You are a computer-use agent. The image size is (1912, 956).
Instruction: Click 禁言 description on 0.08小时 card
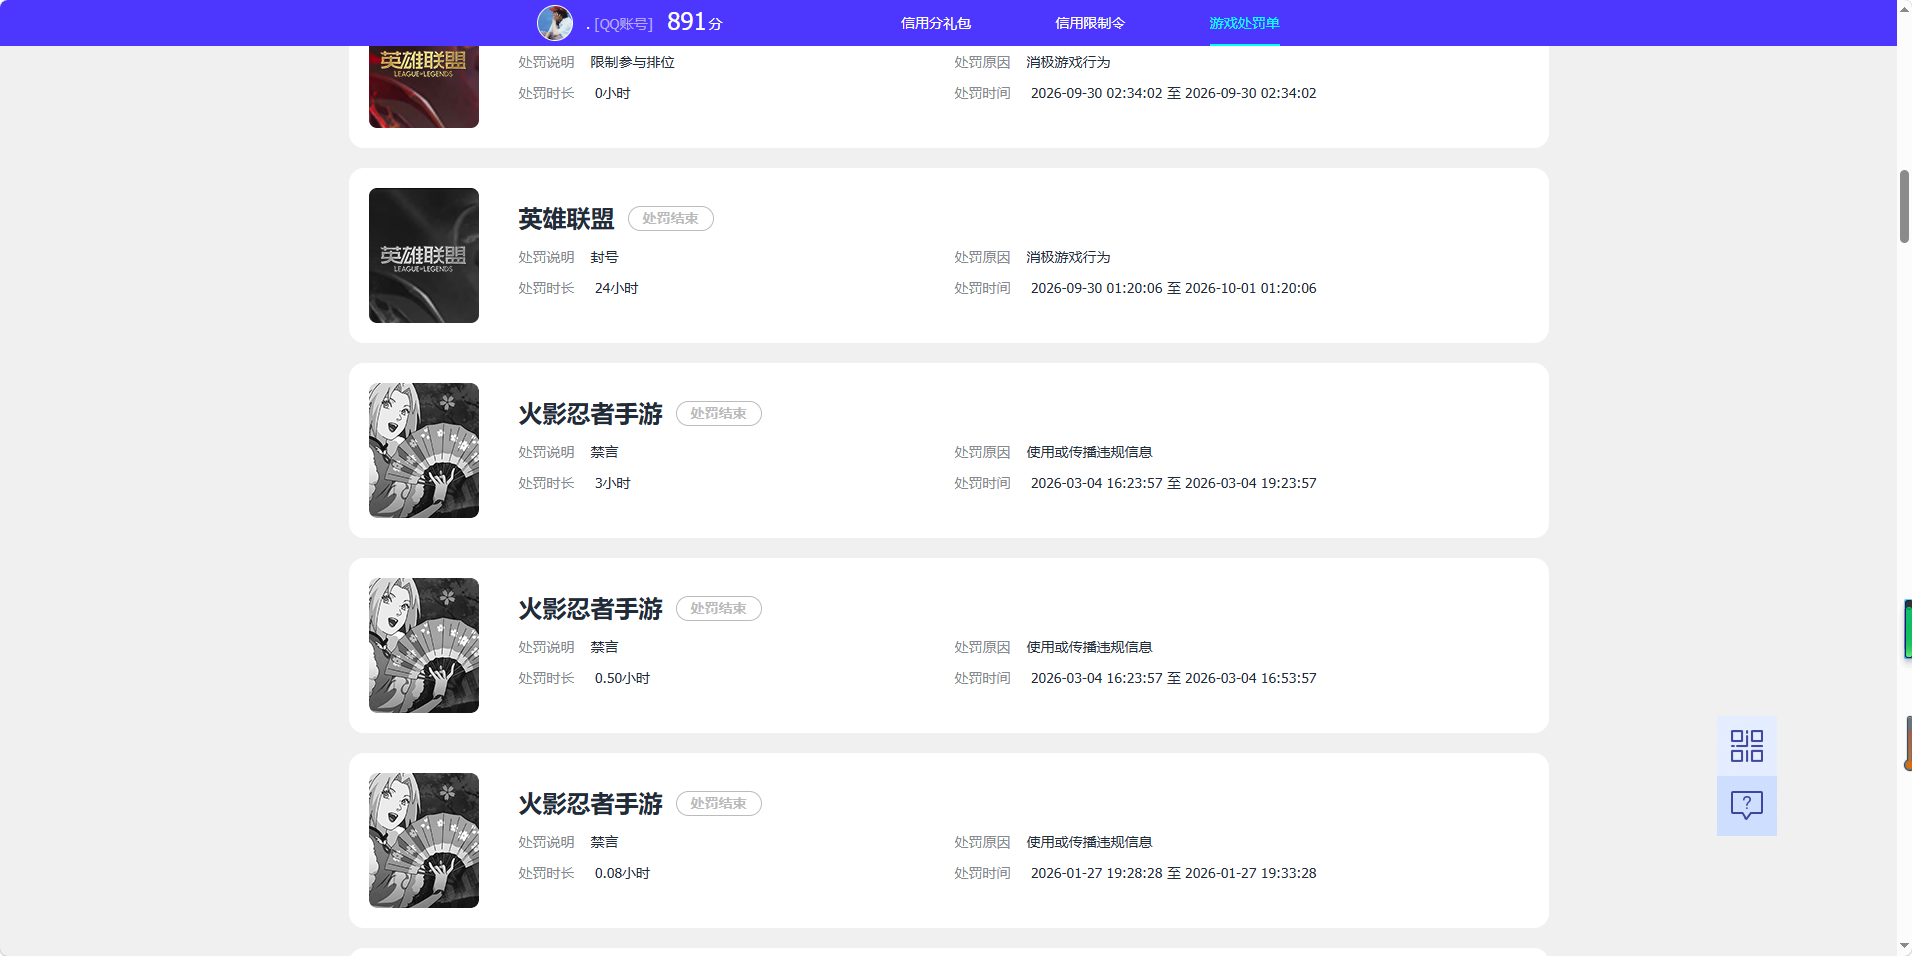click(x=604, y=842)
